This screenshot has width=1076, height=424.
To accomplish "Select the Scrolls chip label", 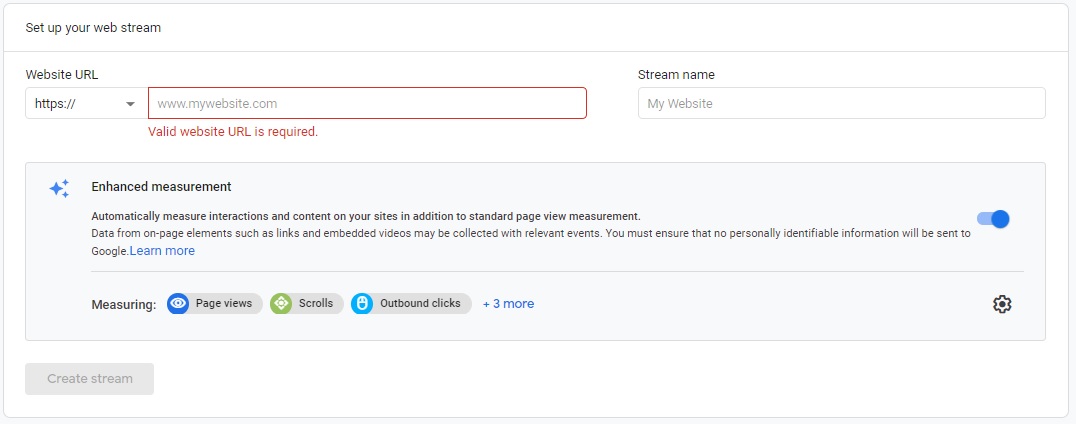I will [x=316, y=304].
